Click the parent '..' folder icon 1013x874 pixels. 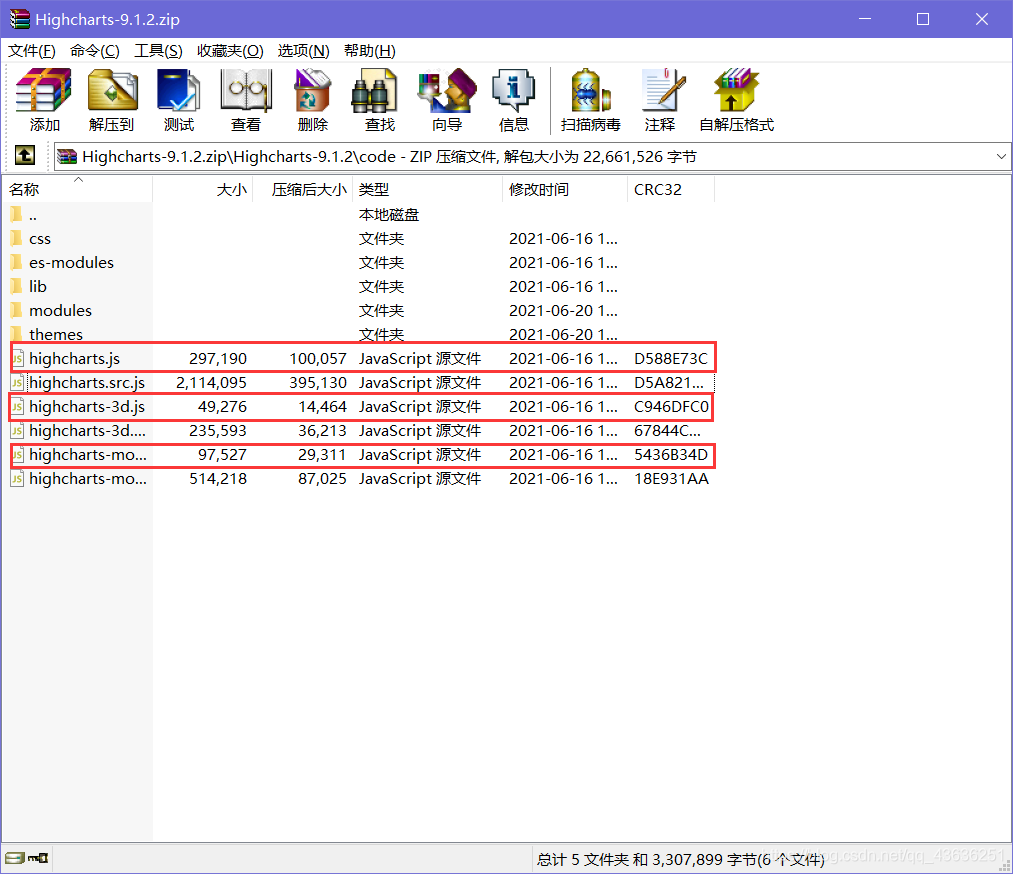coord(17,214)
